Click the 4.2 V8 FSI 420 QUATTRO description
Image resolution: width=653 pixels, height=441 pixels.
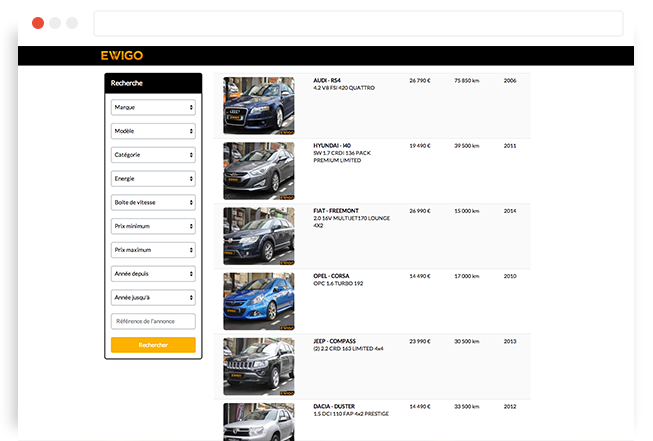coord(344,88)
